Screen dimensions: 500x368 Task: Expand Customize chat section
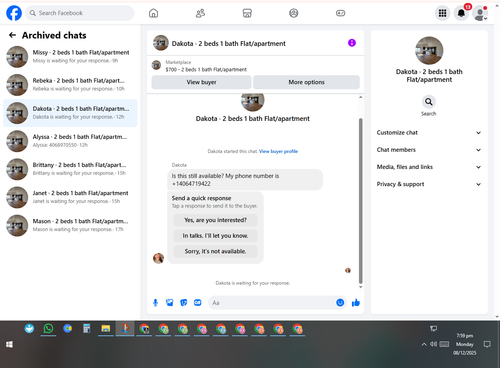[429, 133]
